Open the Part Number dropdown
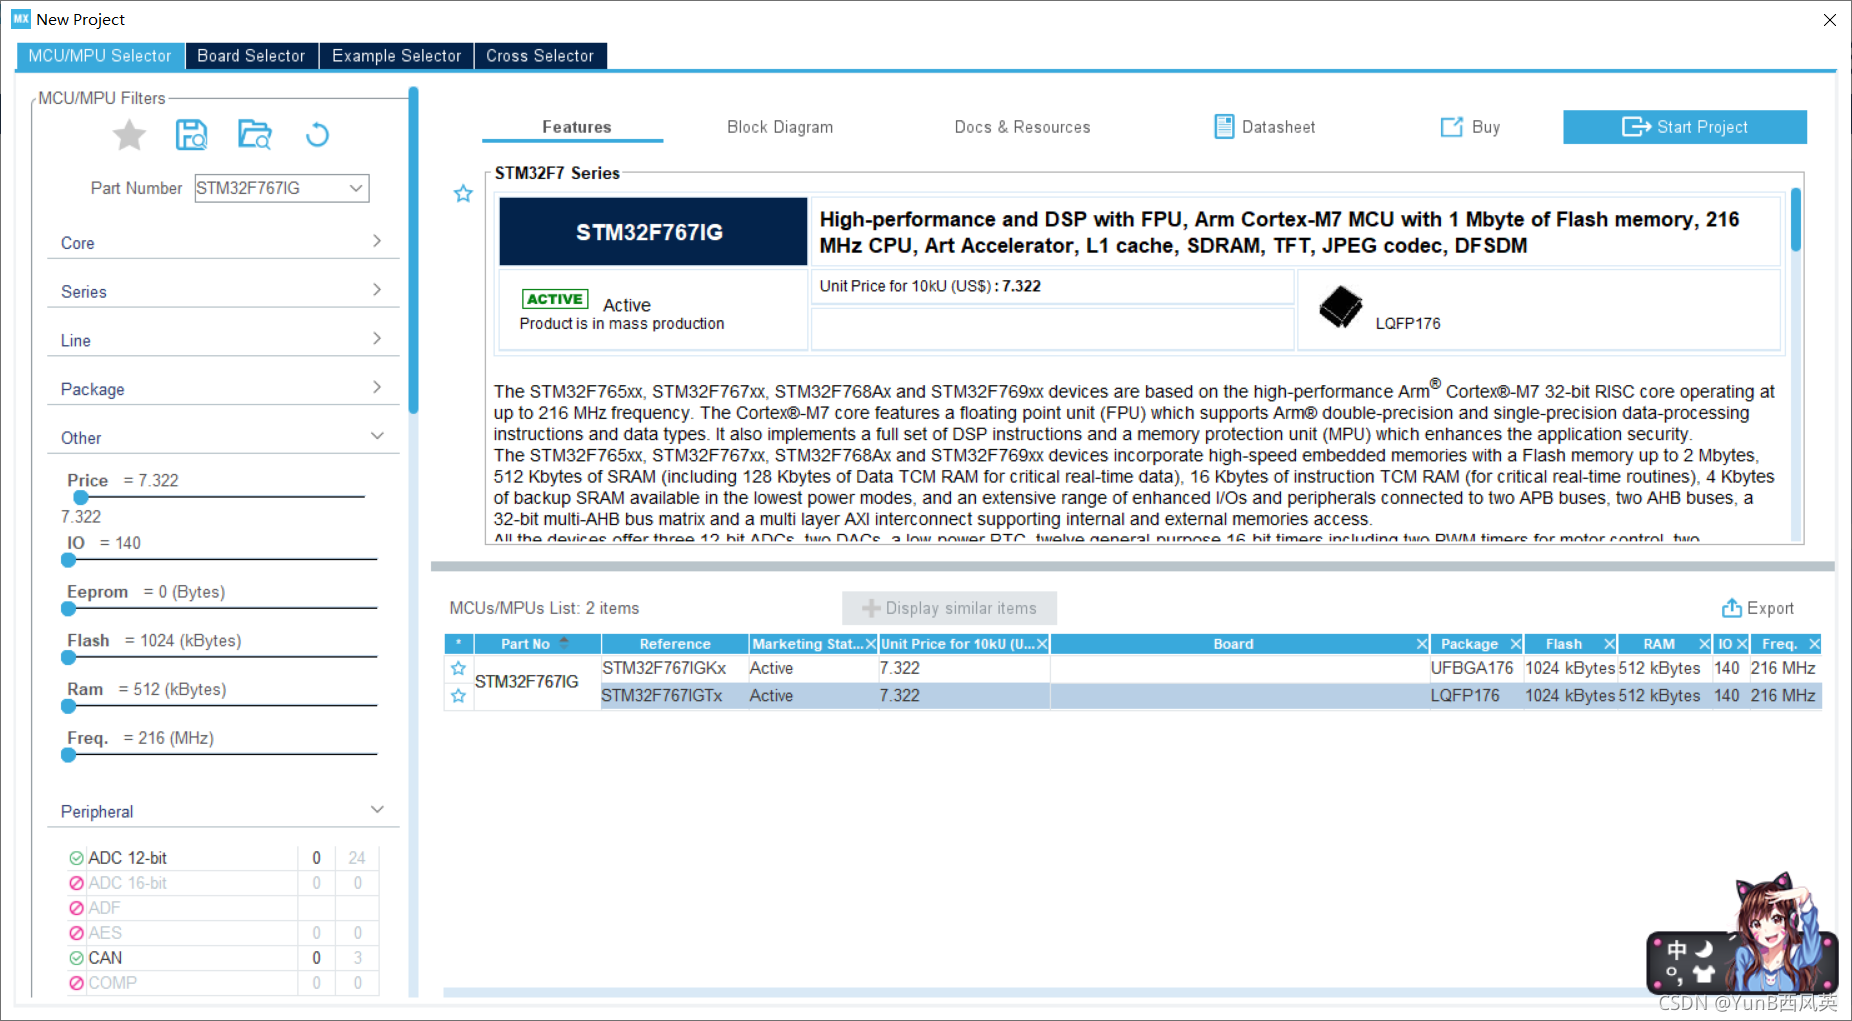Image resolution: width=1852 pixels, height=1021 pixels. [x=355, y=188]
